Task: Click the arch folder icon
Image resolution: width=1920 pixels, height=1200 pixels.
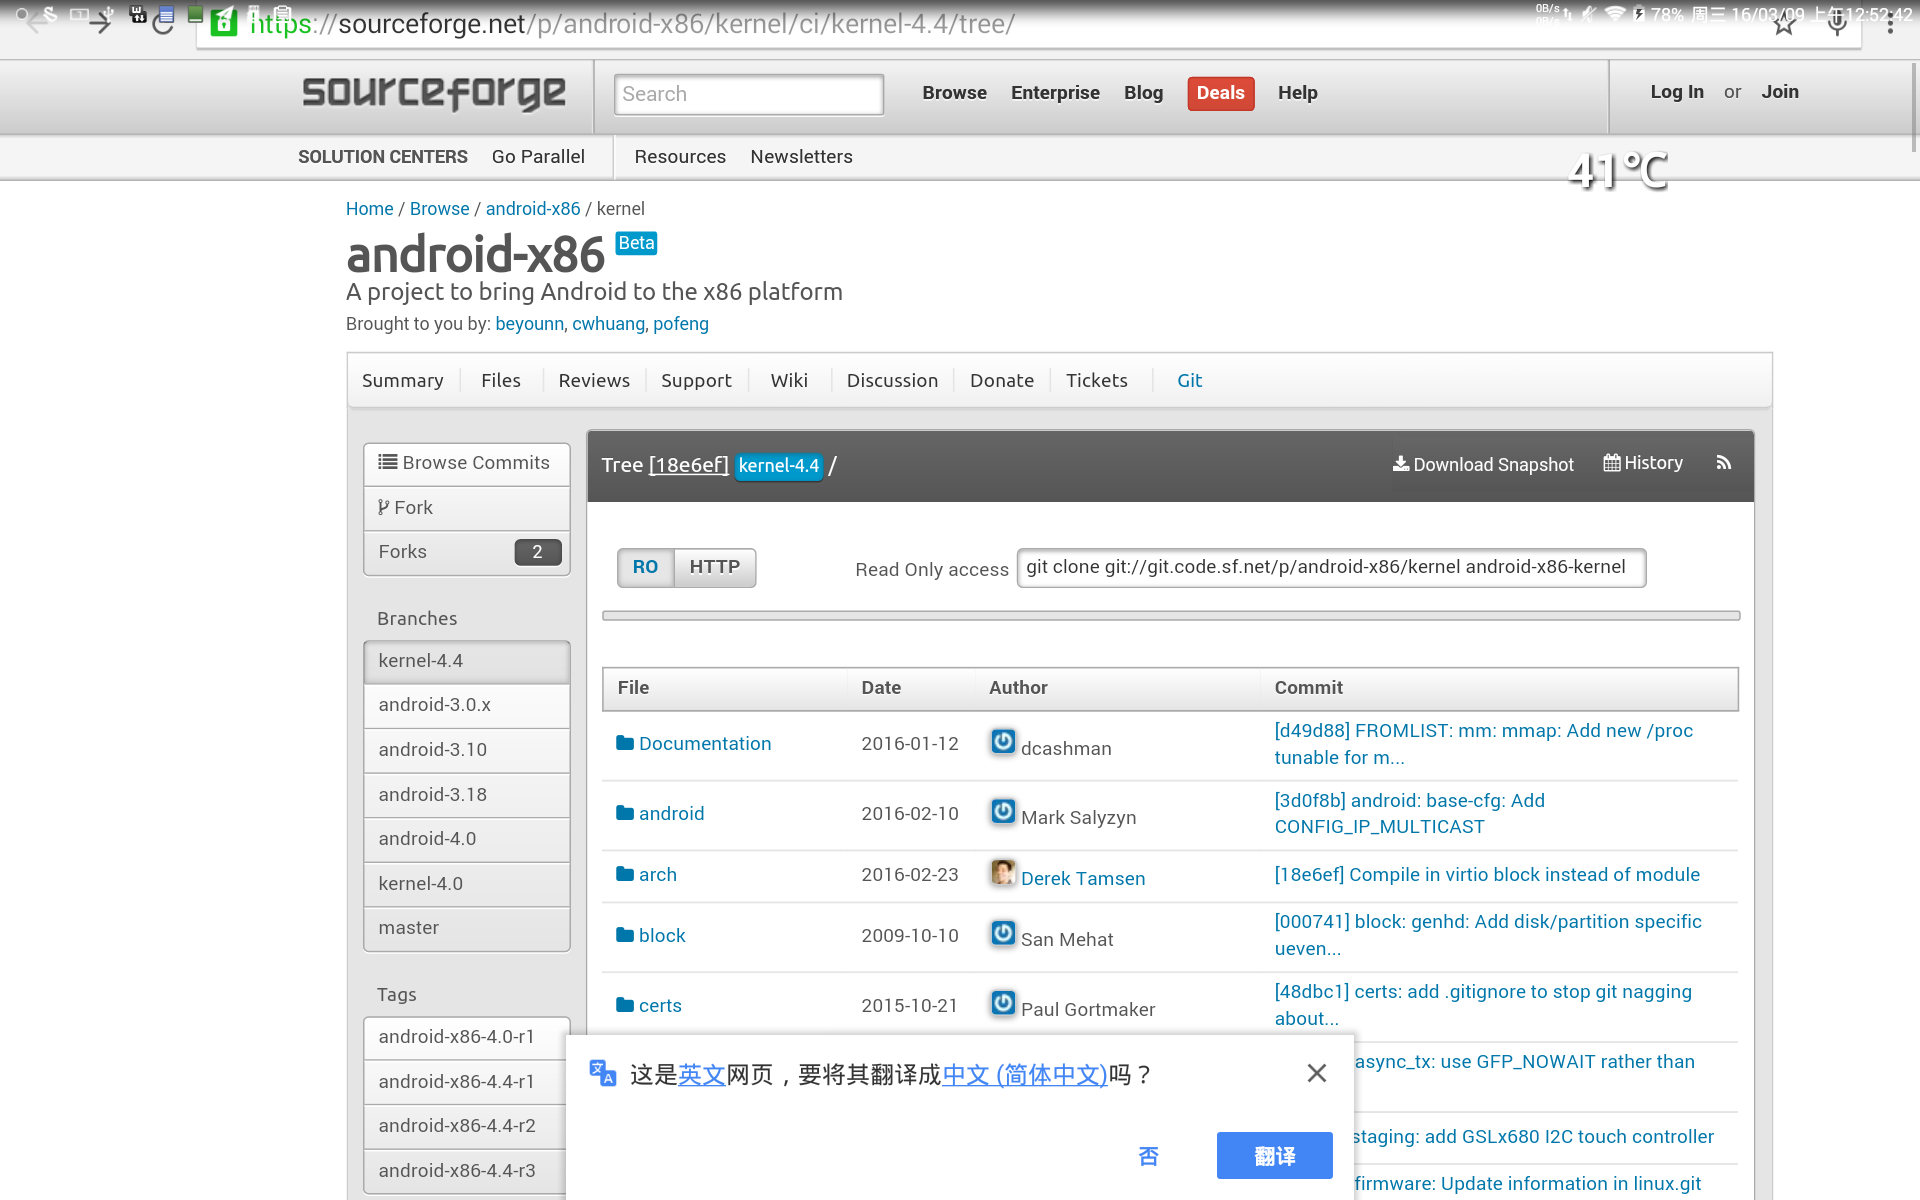Action: click(x=625, y=874)
